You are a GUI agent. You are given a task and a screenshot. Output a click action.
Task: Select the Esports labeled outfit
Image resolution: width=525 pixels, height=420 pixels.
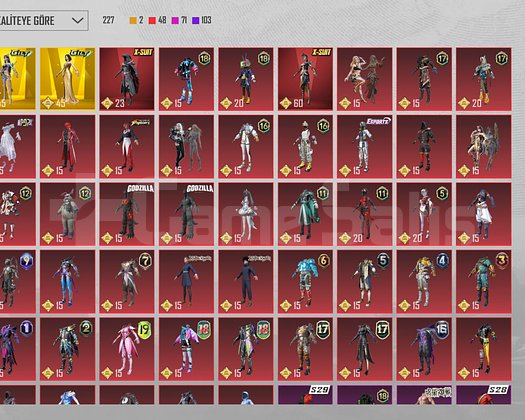[365, 146]
